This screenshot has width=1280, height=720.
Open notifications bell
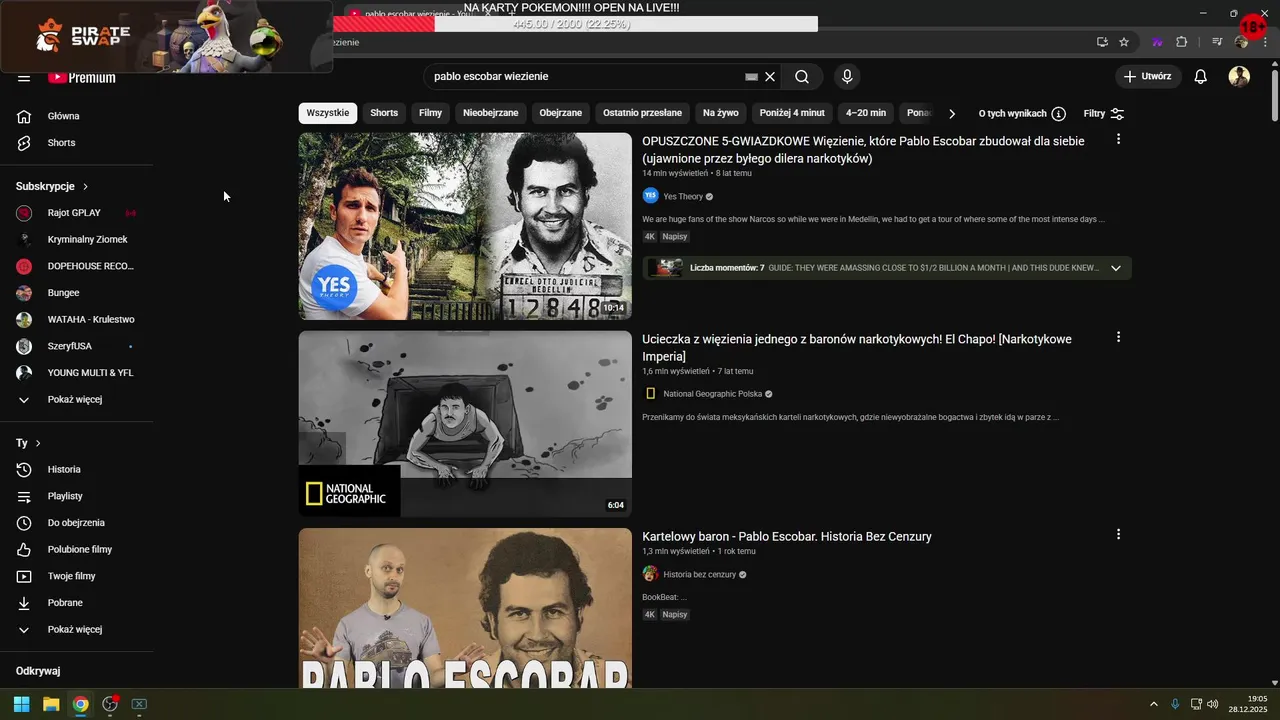pyautogui.click(x=1201, y=77)
